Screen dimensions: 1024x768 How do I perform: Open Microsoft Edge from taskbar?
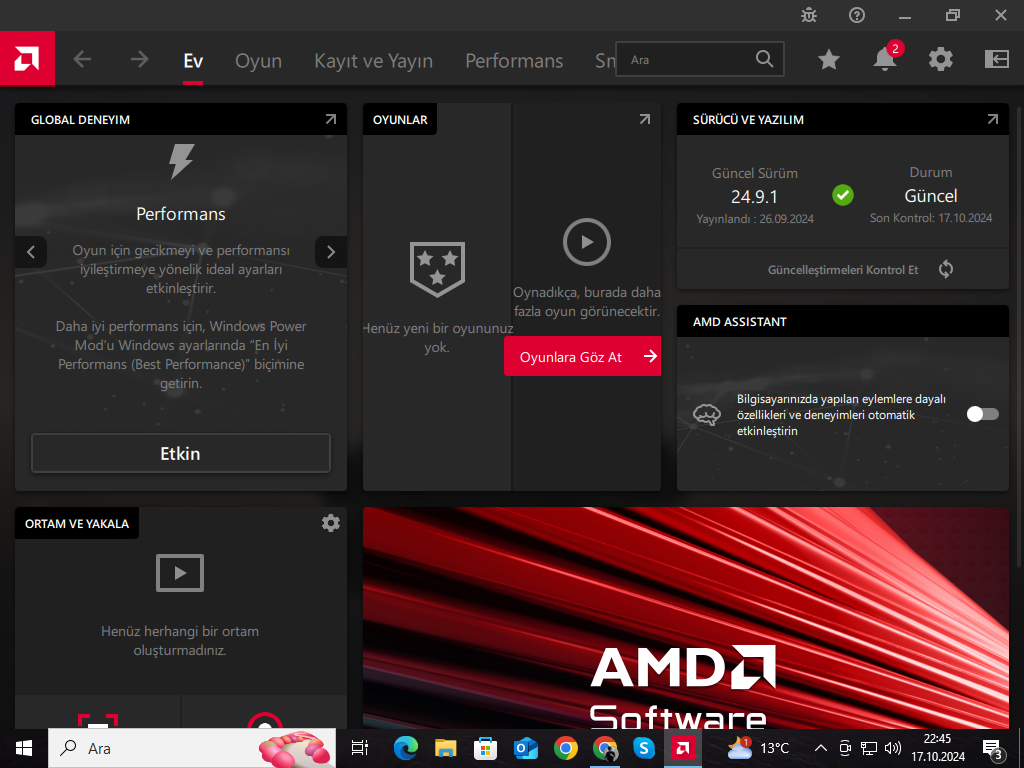click(x=406, y=748)
